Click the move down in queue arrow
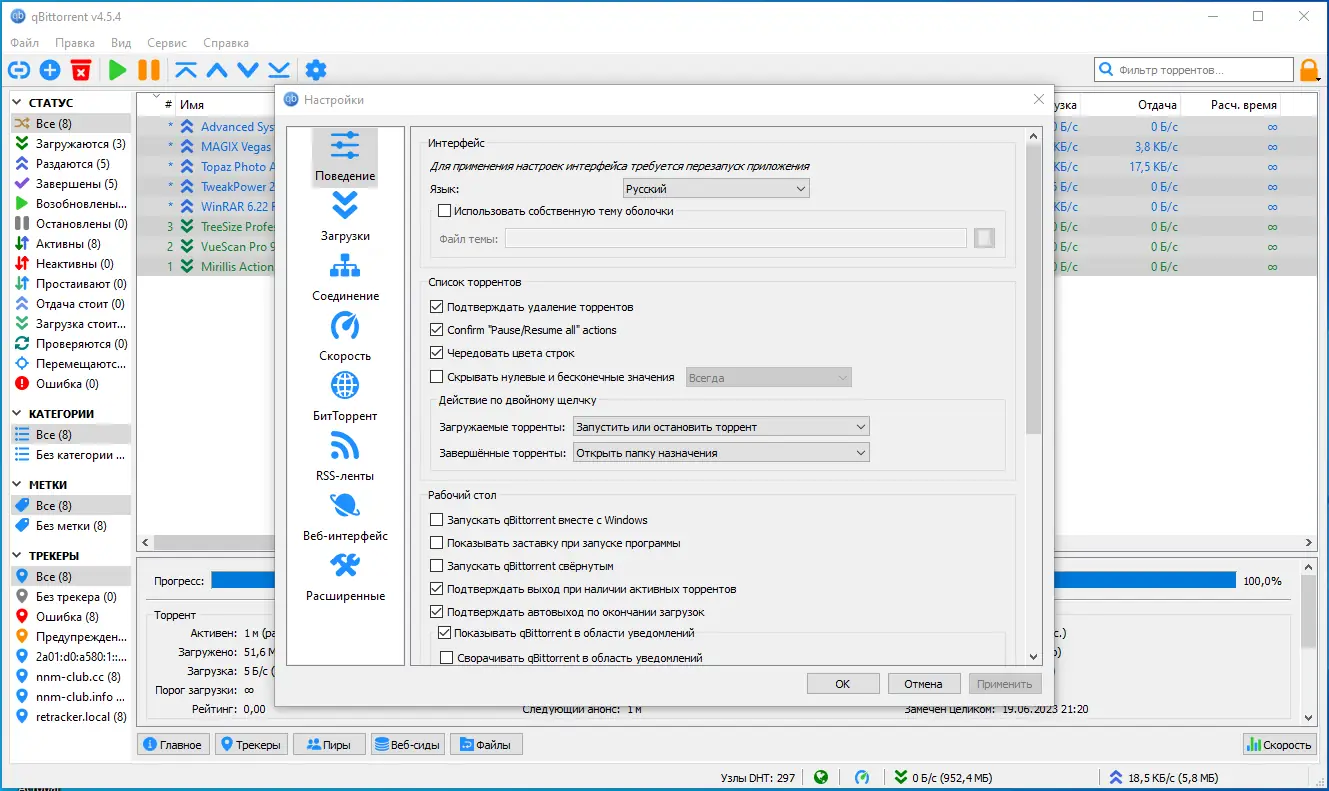1329x791 pixels. [248, 70]
